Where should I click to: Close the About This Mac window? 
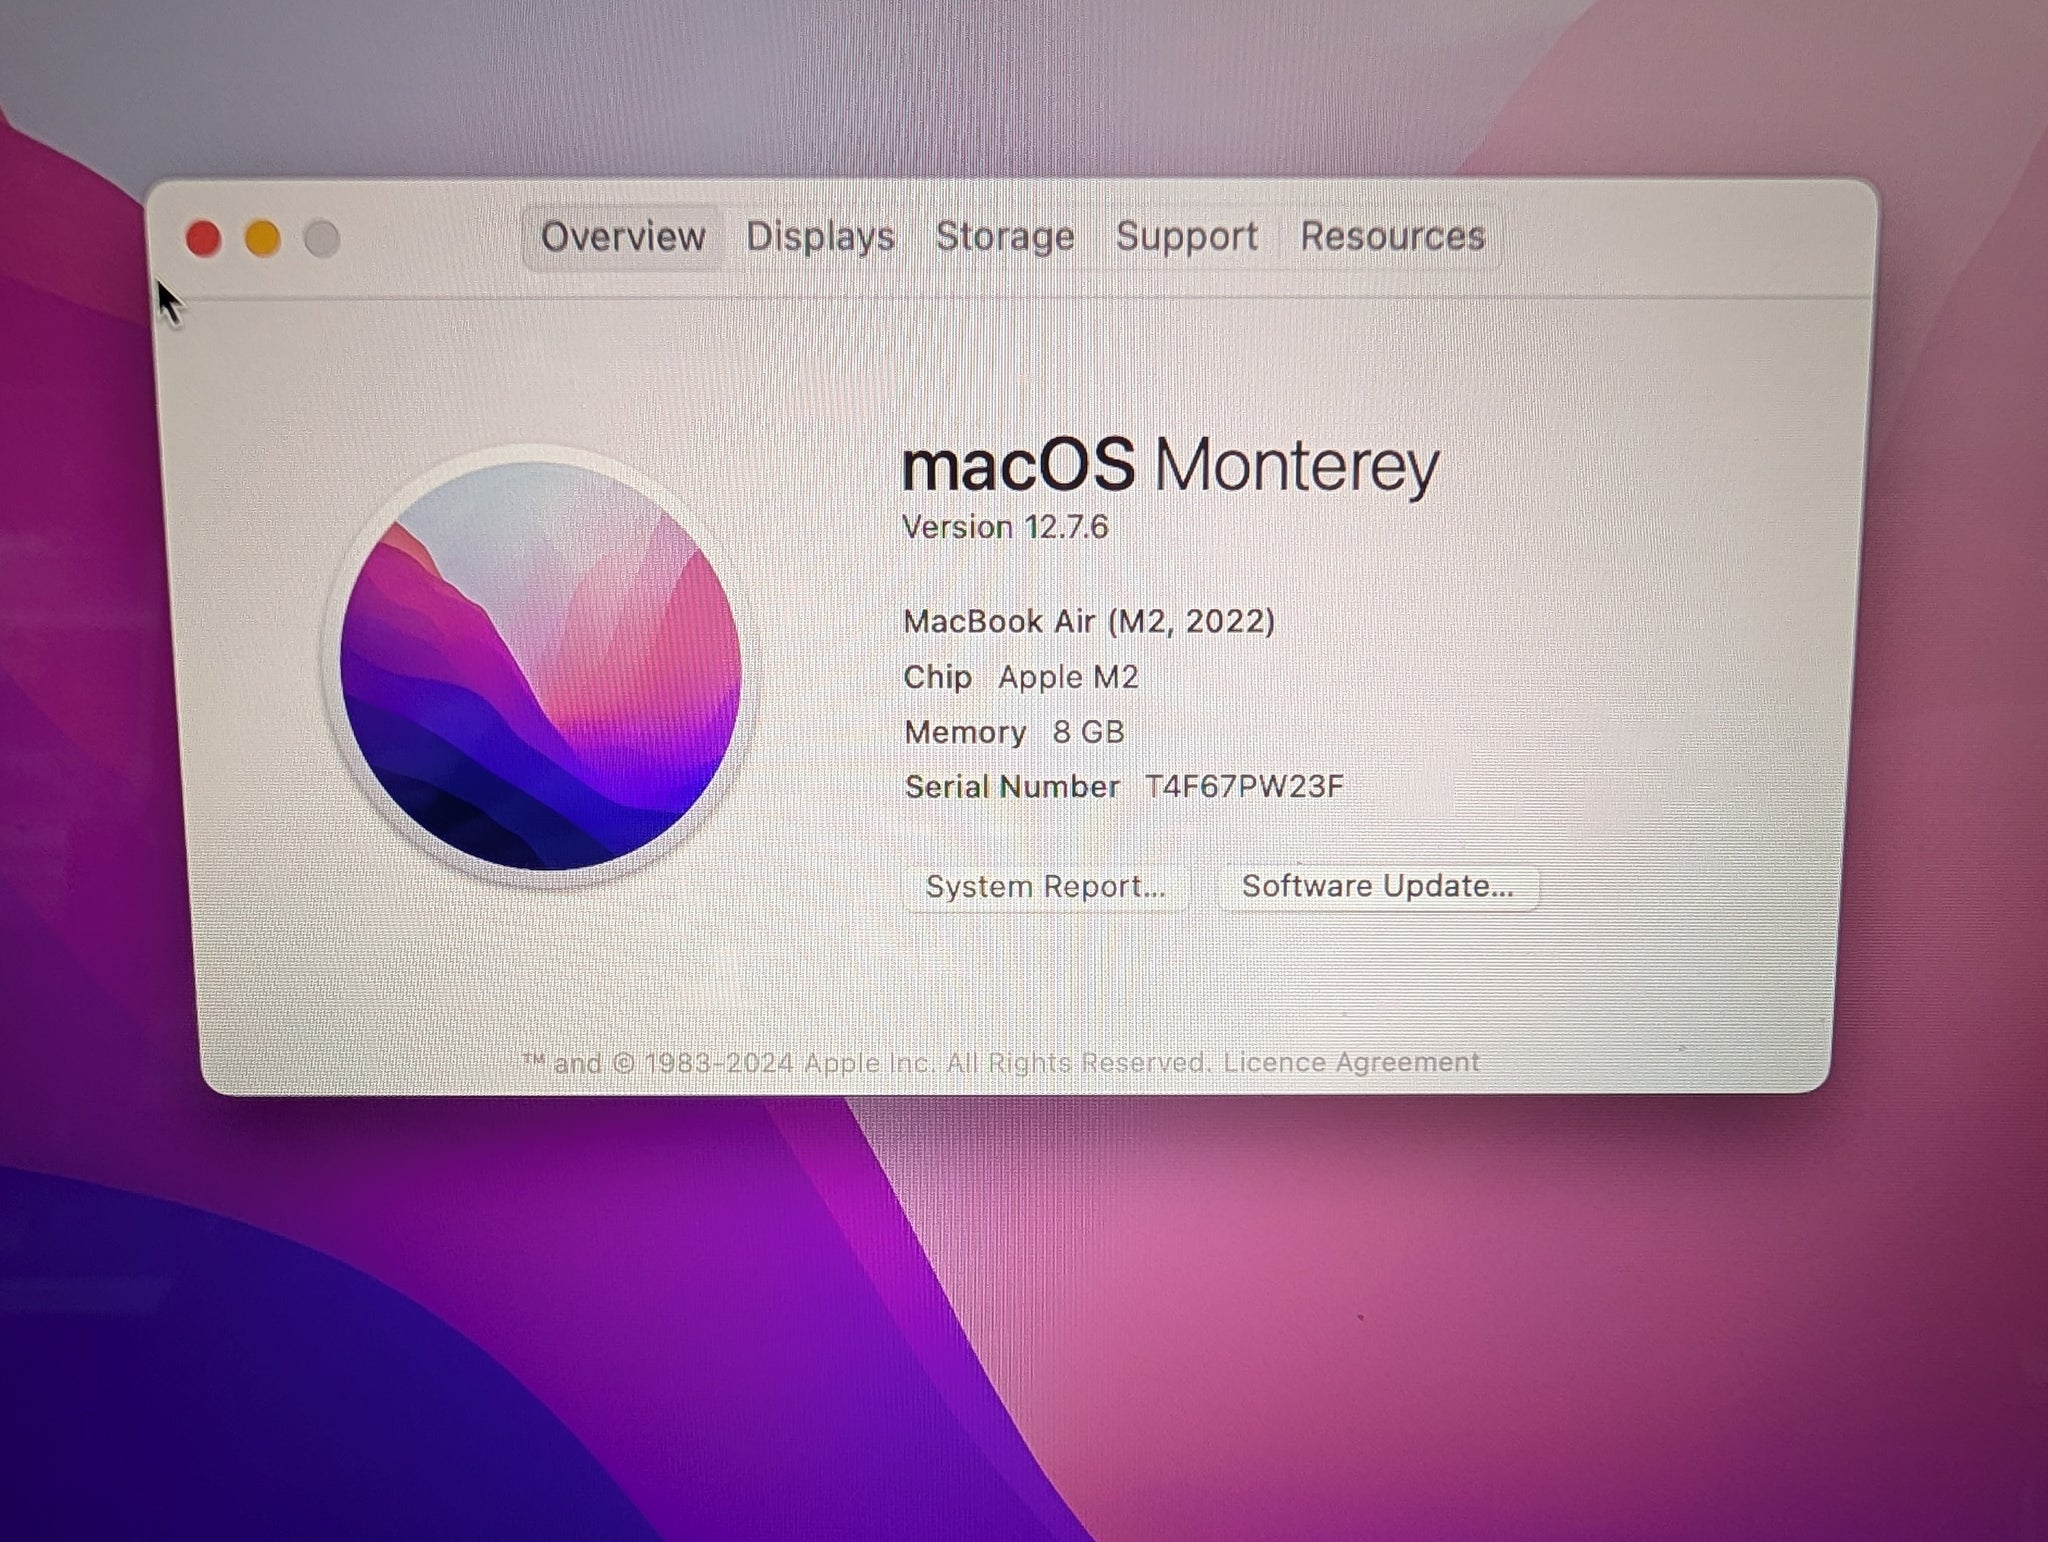(203, 239)
